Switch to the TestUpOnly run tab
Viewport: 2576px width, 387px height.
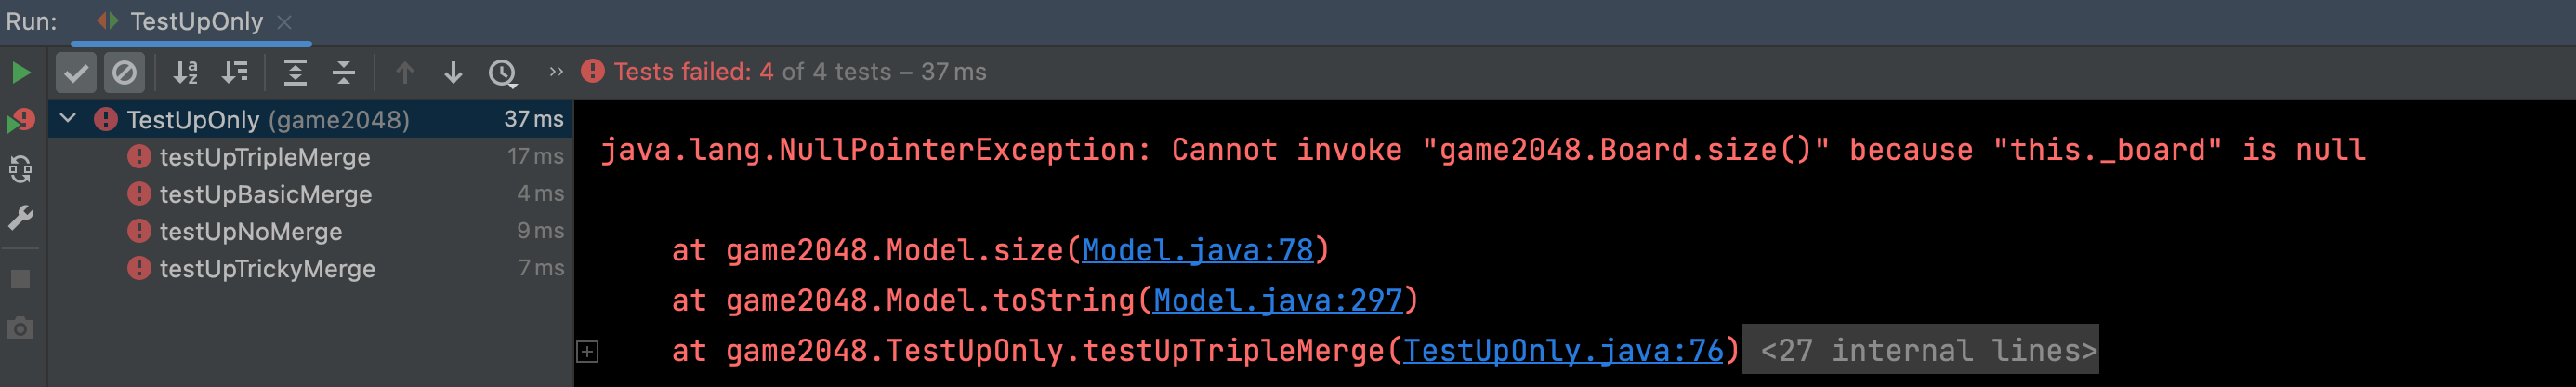click(196, 22)
